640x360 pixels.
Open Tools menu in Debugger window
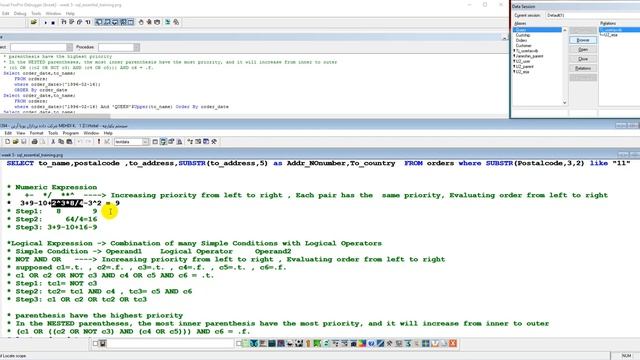pyautogui.click(x=36, y=13)
